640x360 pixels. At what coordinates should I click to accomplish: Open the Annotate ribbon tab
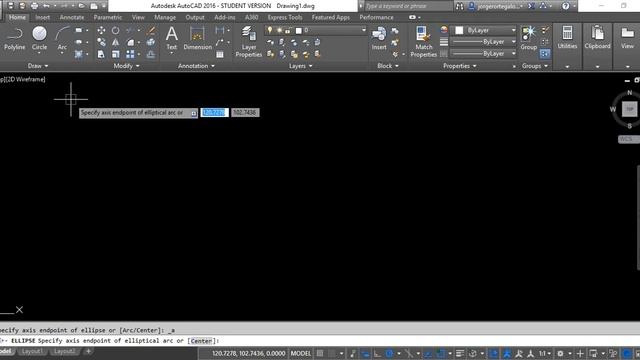(x=72, y=17)
